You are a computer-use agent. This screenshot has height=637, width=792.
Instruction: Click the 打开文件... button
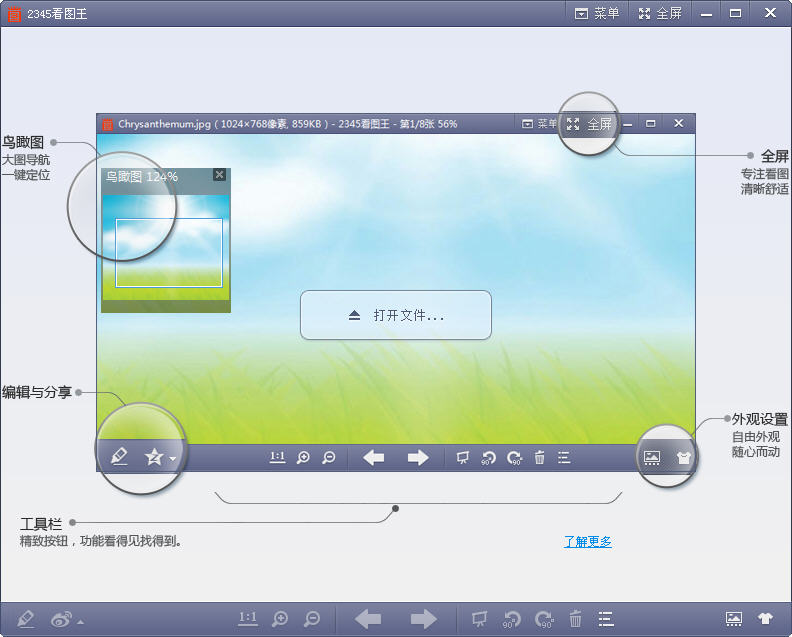395,315
